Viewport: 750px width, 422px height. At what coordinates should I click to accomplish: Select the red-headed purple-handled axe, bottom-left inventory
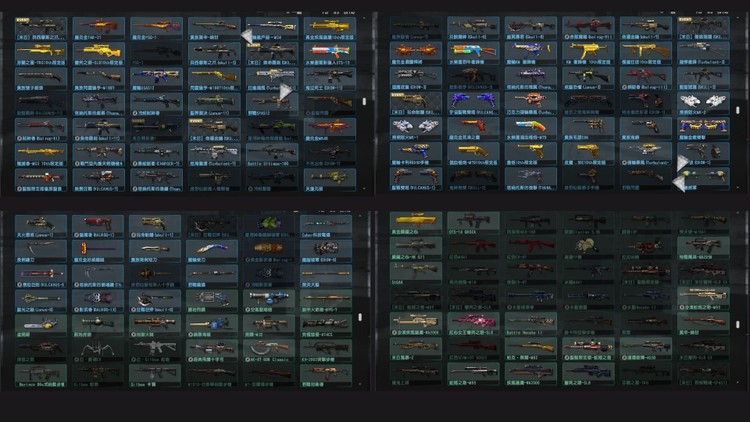coord(98,251)
